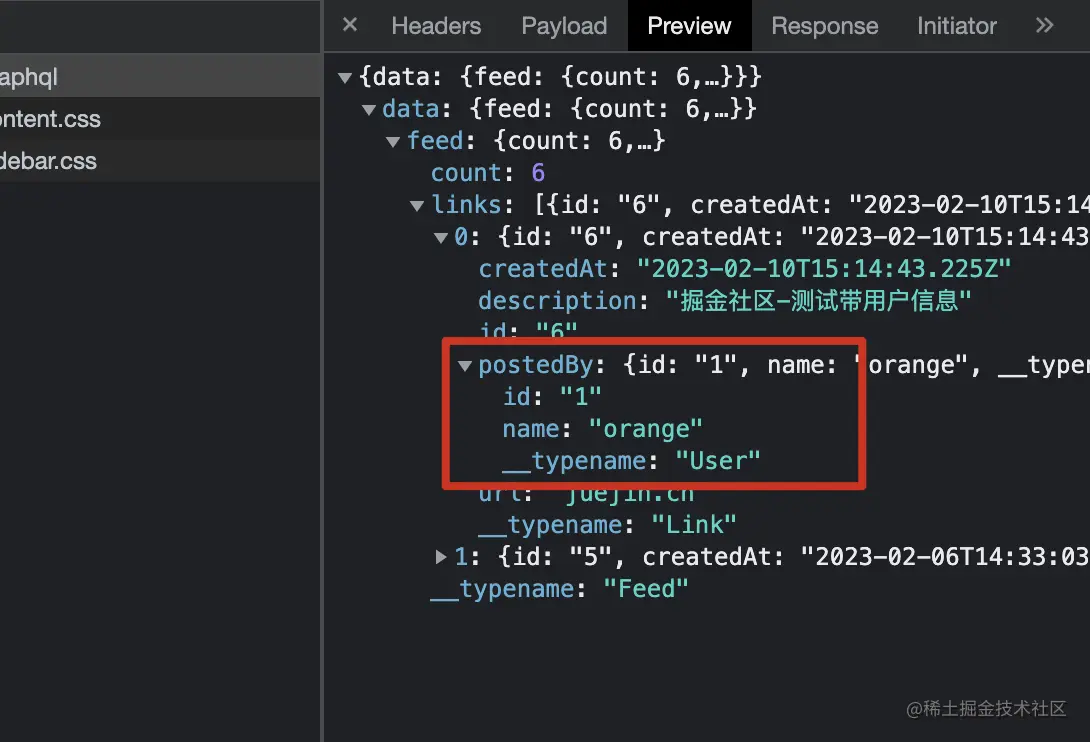Viewport: 1090px width, 742px height.
Task: Click the createdAt value "2023-02-10T15:14:43.225Z"
Action: click(824, 268)
